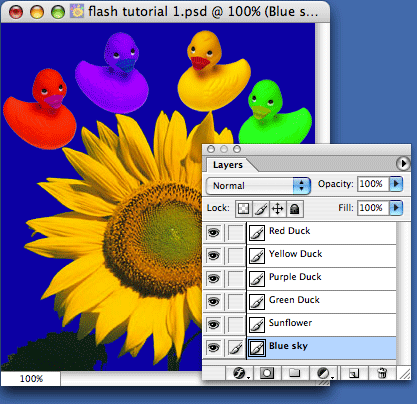The image size is (417, 404).
Task: Expand the Fill percentage arrow
Action: tap(396, 208)
